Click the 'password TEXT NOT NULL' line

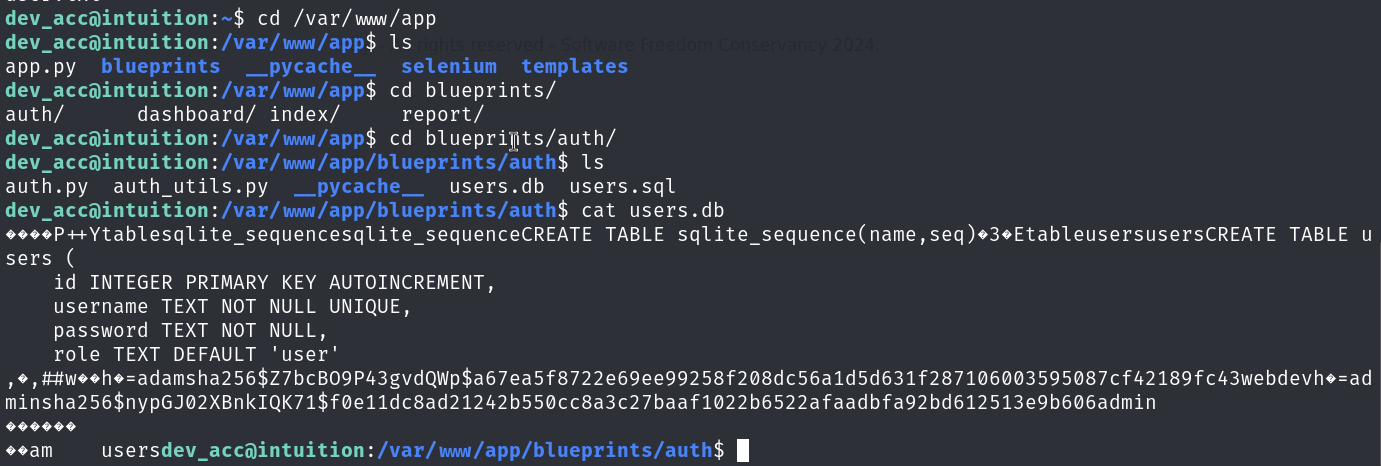[190, 331]
